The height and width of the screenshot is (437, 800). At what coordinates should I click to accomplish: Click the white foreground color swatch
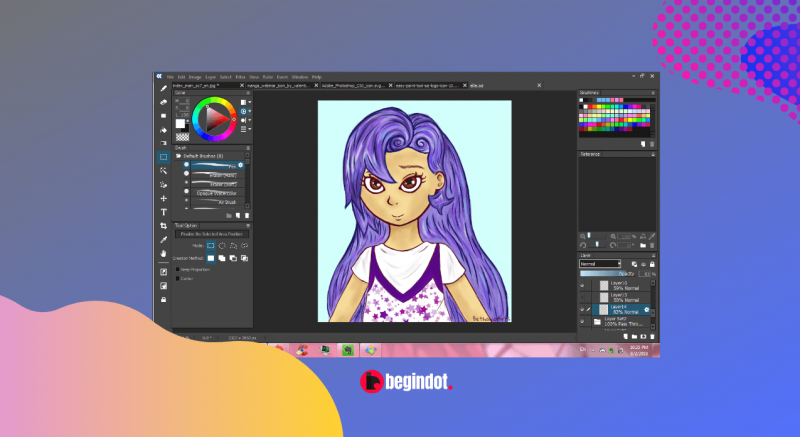(x=180, y=123)
